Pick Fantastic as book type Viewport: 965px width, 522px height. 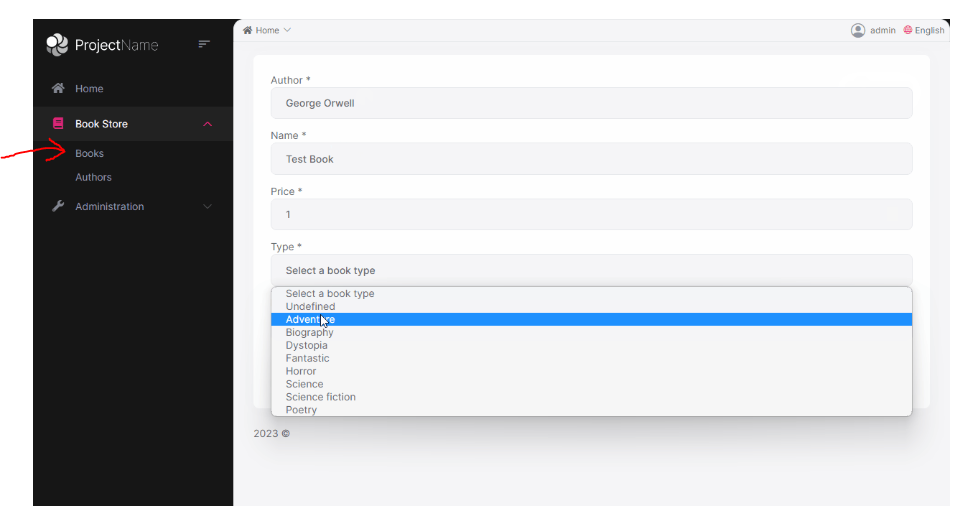(x=591, y=358)
